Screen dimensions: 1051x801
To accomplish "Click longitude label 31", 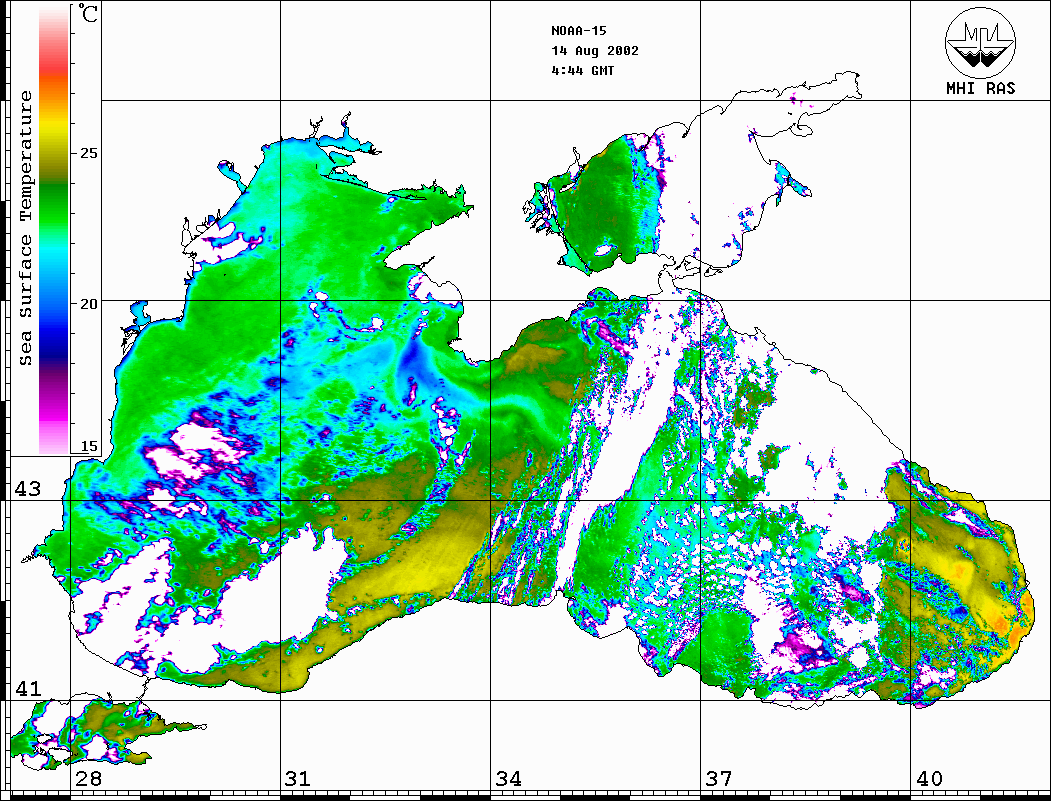I will (298, 779).
